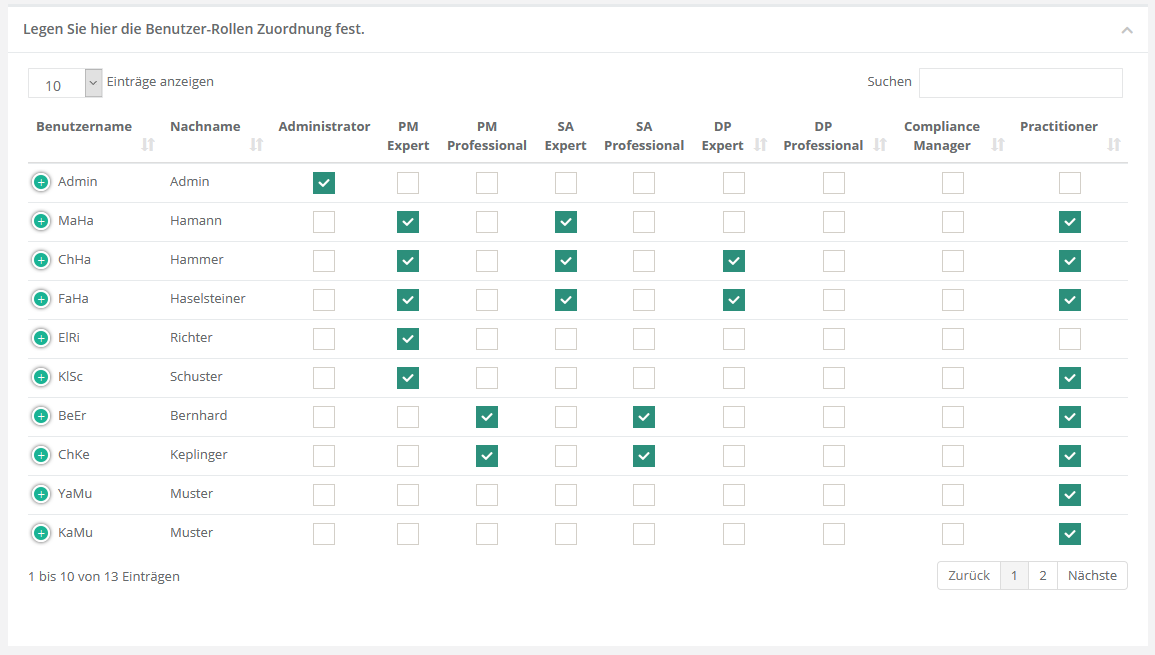The image size is (1155, 655).
Task: Enable Practitioner role for Richter
Action: click(x=1070, y=339)
